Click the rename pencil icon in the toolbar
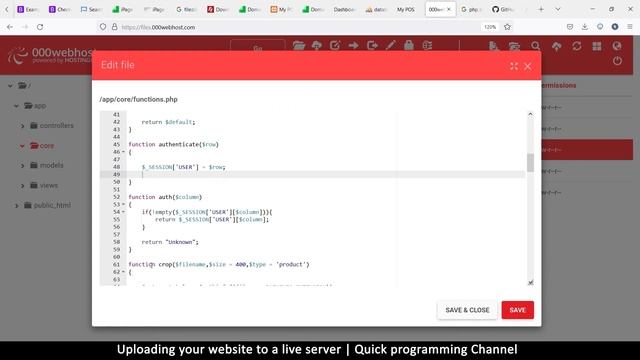This screenshot has width=640, height=360. (x=391, y=45)
